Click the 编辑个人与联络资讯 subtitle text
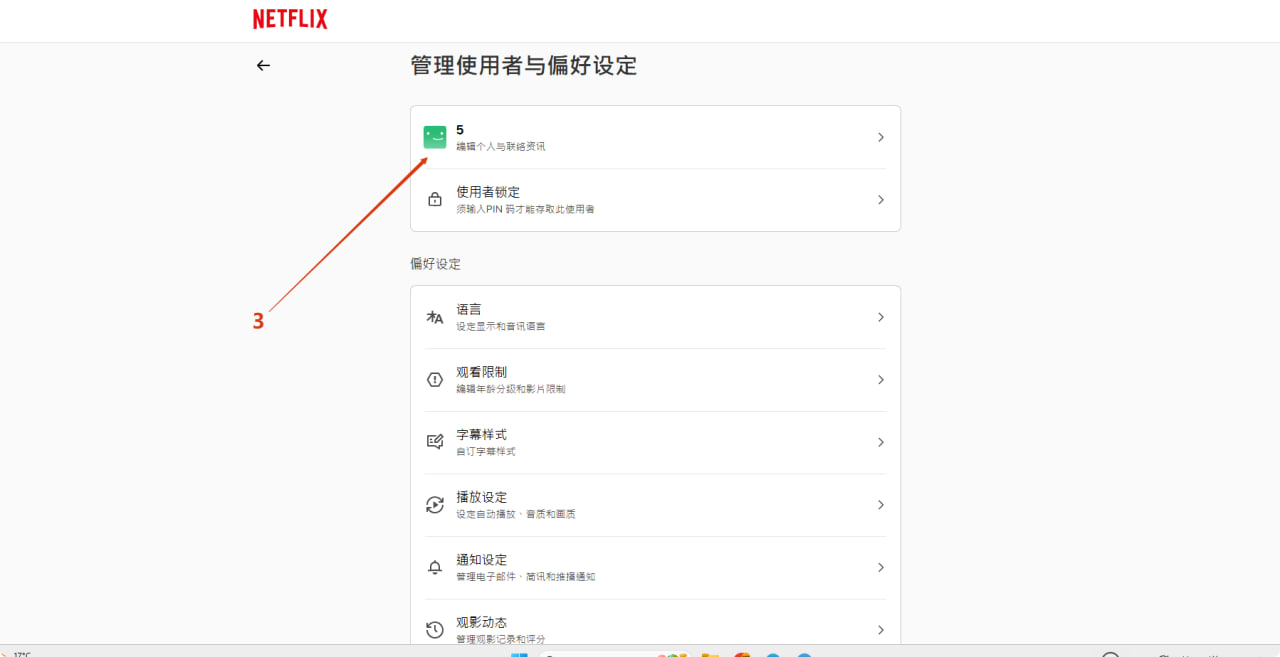Screen dimensions: 1280x657 [501, 147]
